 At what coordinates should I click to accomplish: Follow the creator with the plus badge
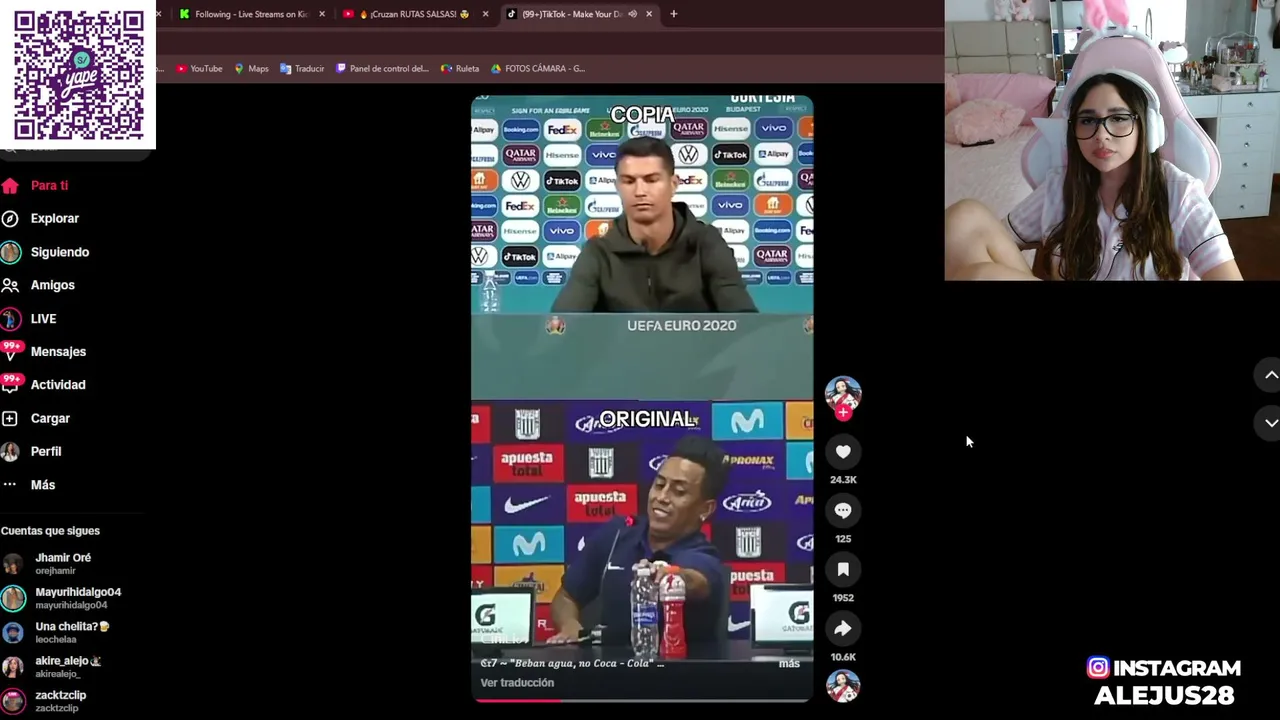tap(843, 412)
